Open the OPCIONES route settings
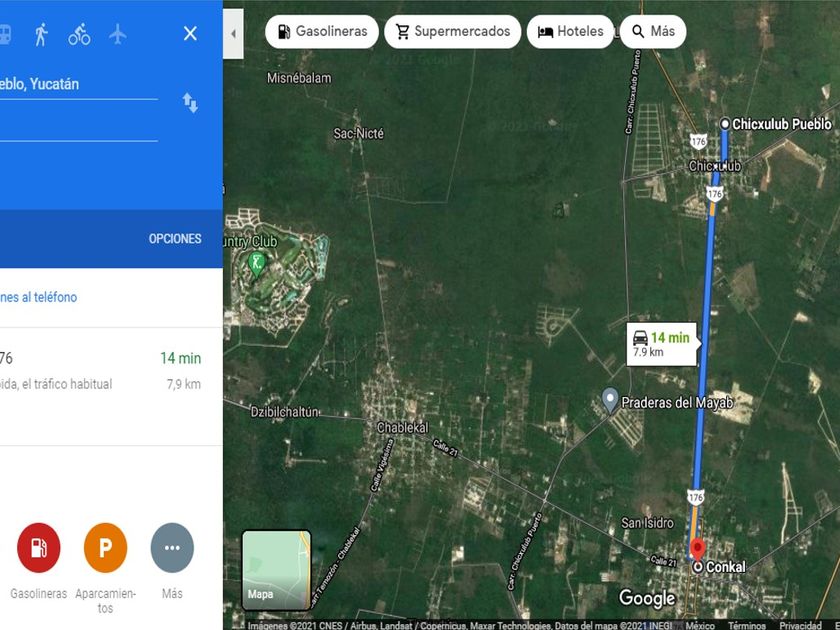 175,239
